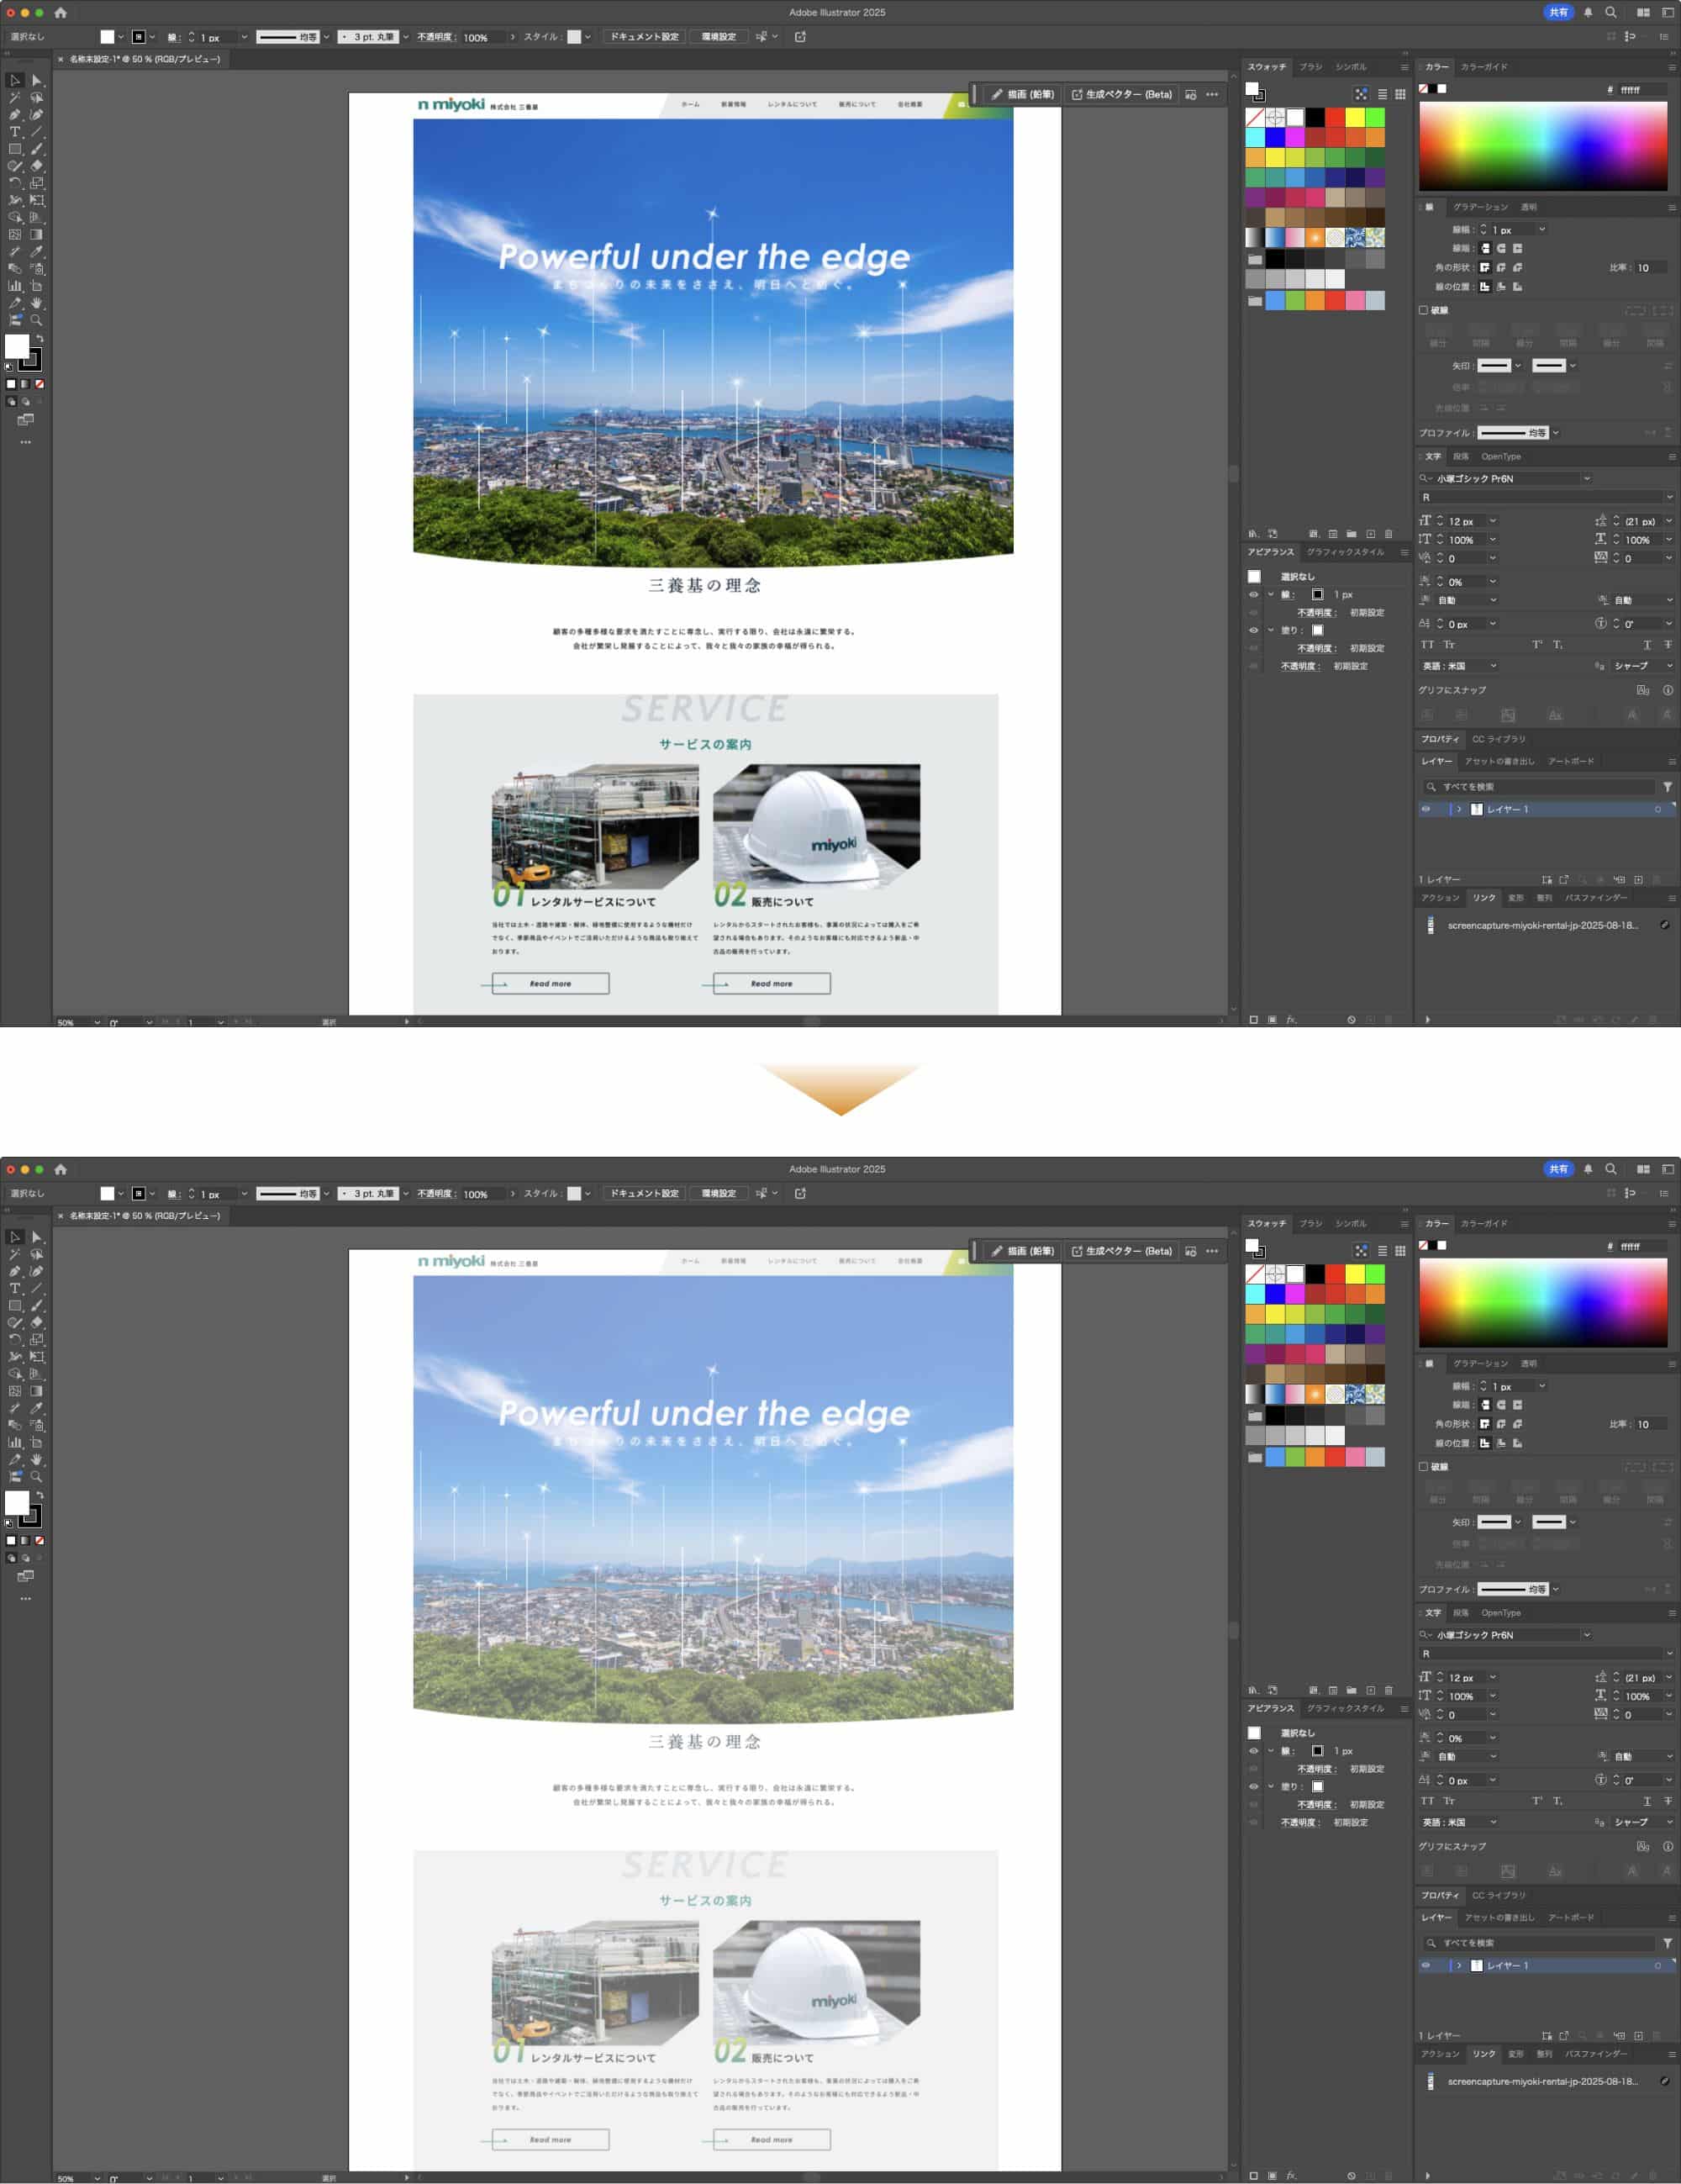The image size is (1681, 2184).
Task: Click ドキュメント設定 button in upper window
Action: click(645, 37)
